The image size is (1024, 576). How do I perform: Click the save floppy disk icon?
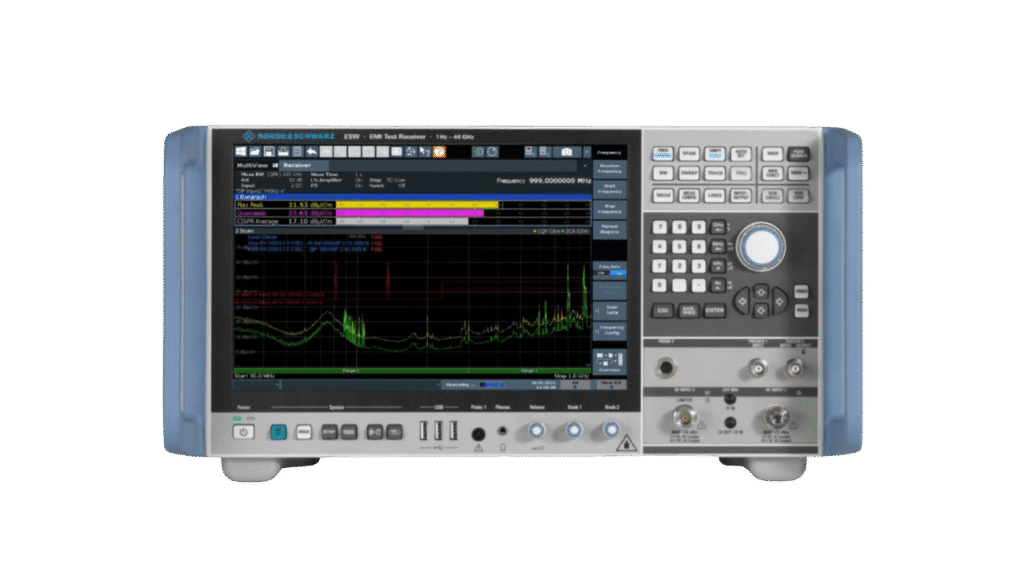pyautogui.click(x=269, y=151)
